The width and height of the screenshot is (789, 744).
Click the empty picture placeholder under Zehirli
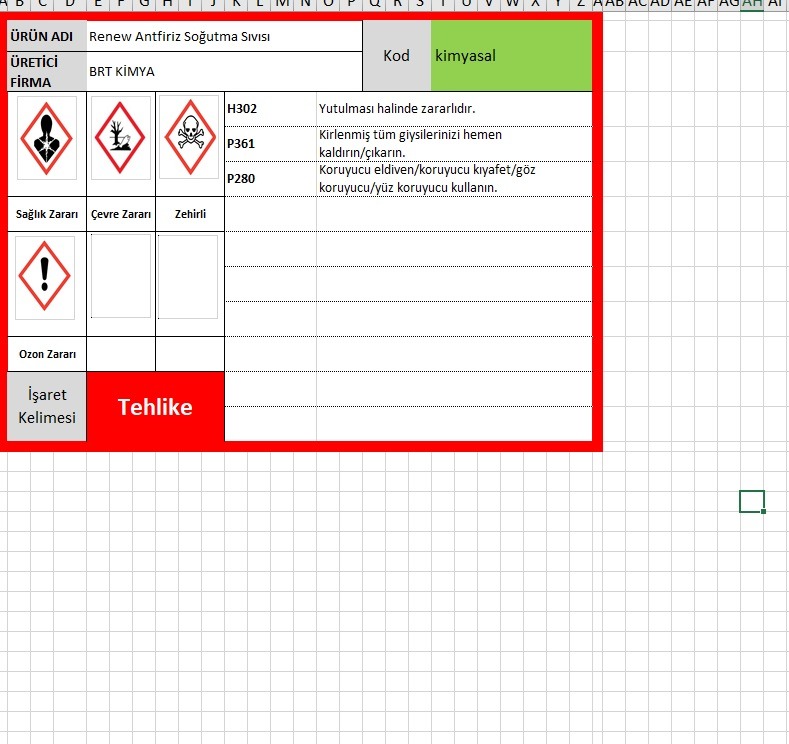[188, 277]
